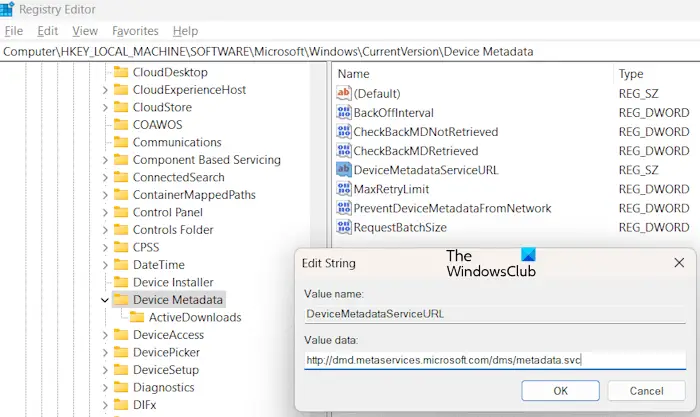Click the Communications folder icon
This screenshot has height=417, width=700.
tap(121, 142)
